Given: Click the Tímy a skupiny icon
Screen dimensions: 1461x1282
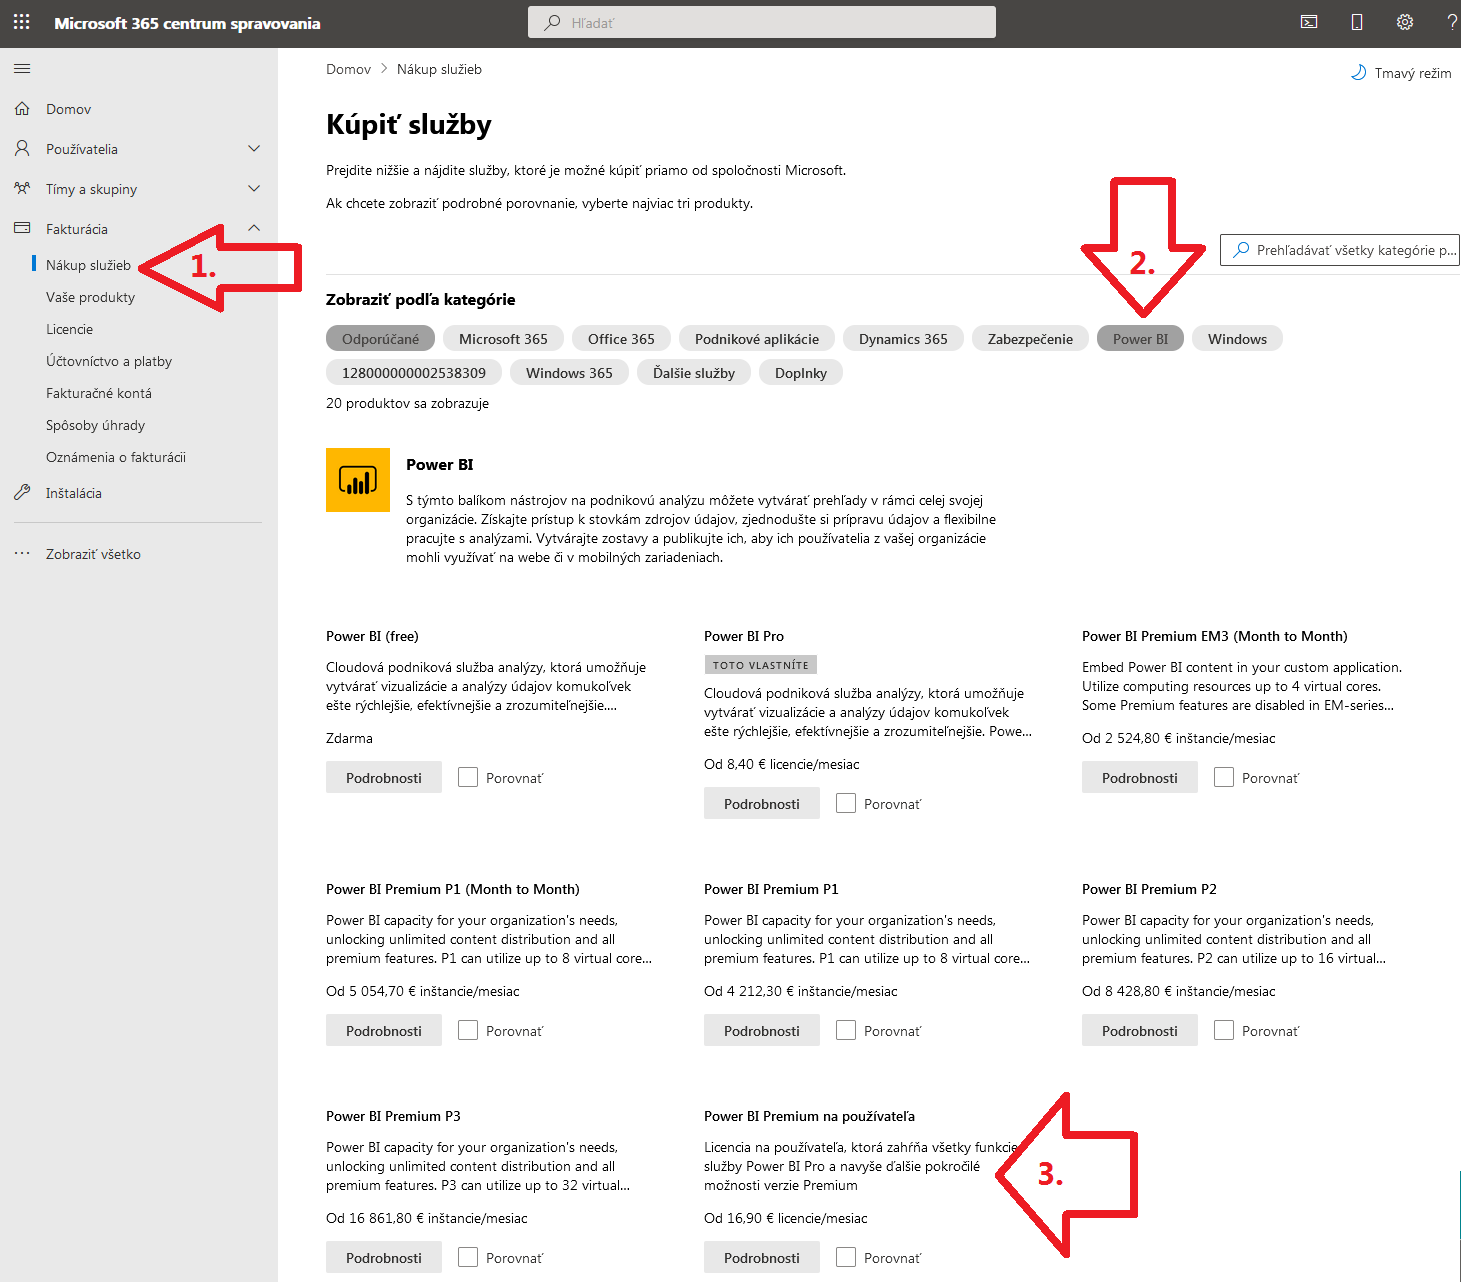Looking at the screenshot, I should click(x=22, y=188).
